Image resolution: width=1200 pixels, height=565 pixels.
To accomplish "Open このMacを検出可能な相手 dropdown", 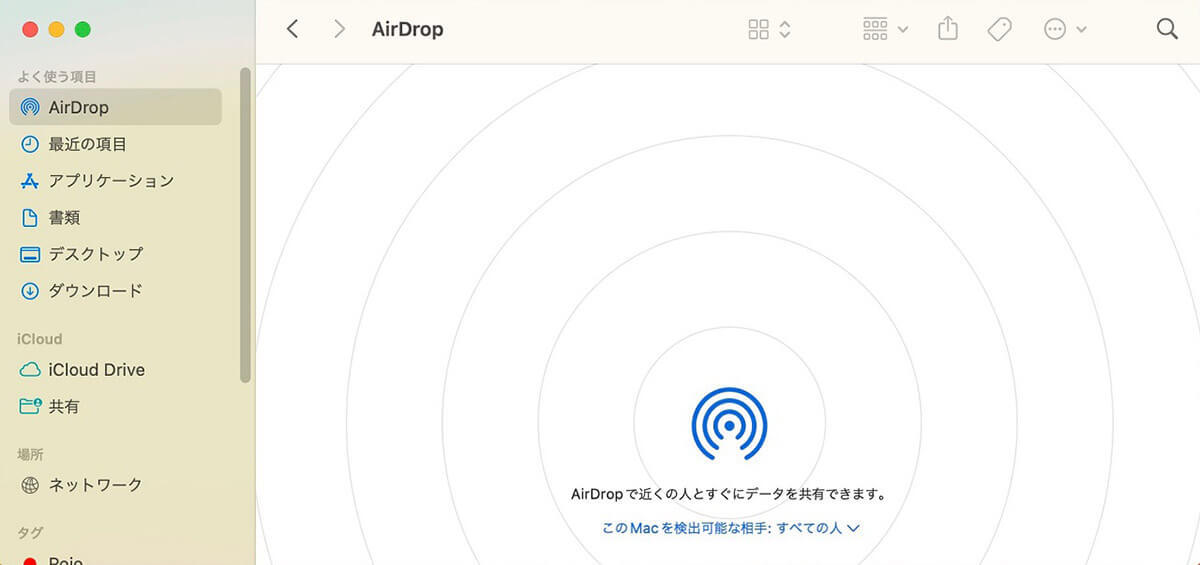I will tap(731, 527).
